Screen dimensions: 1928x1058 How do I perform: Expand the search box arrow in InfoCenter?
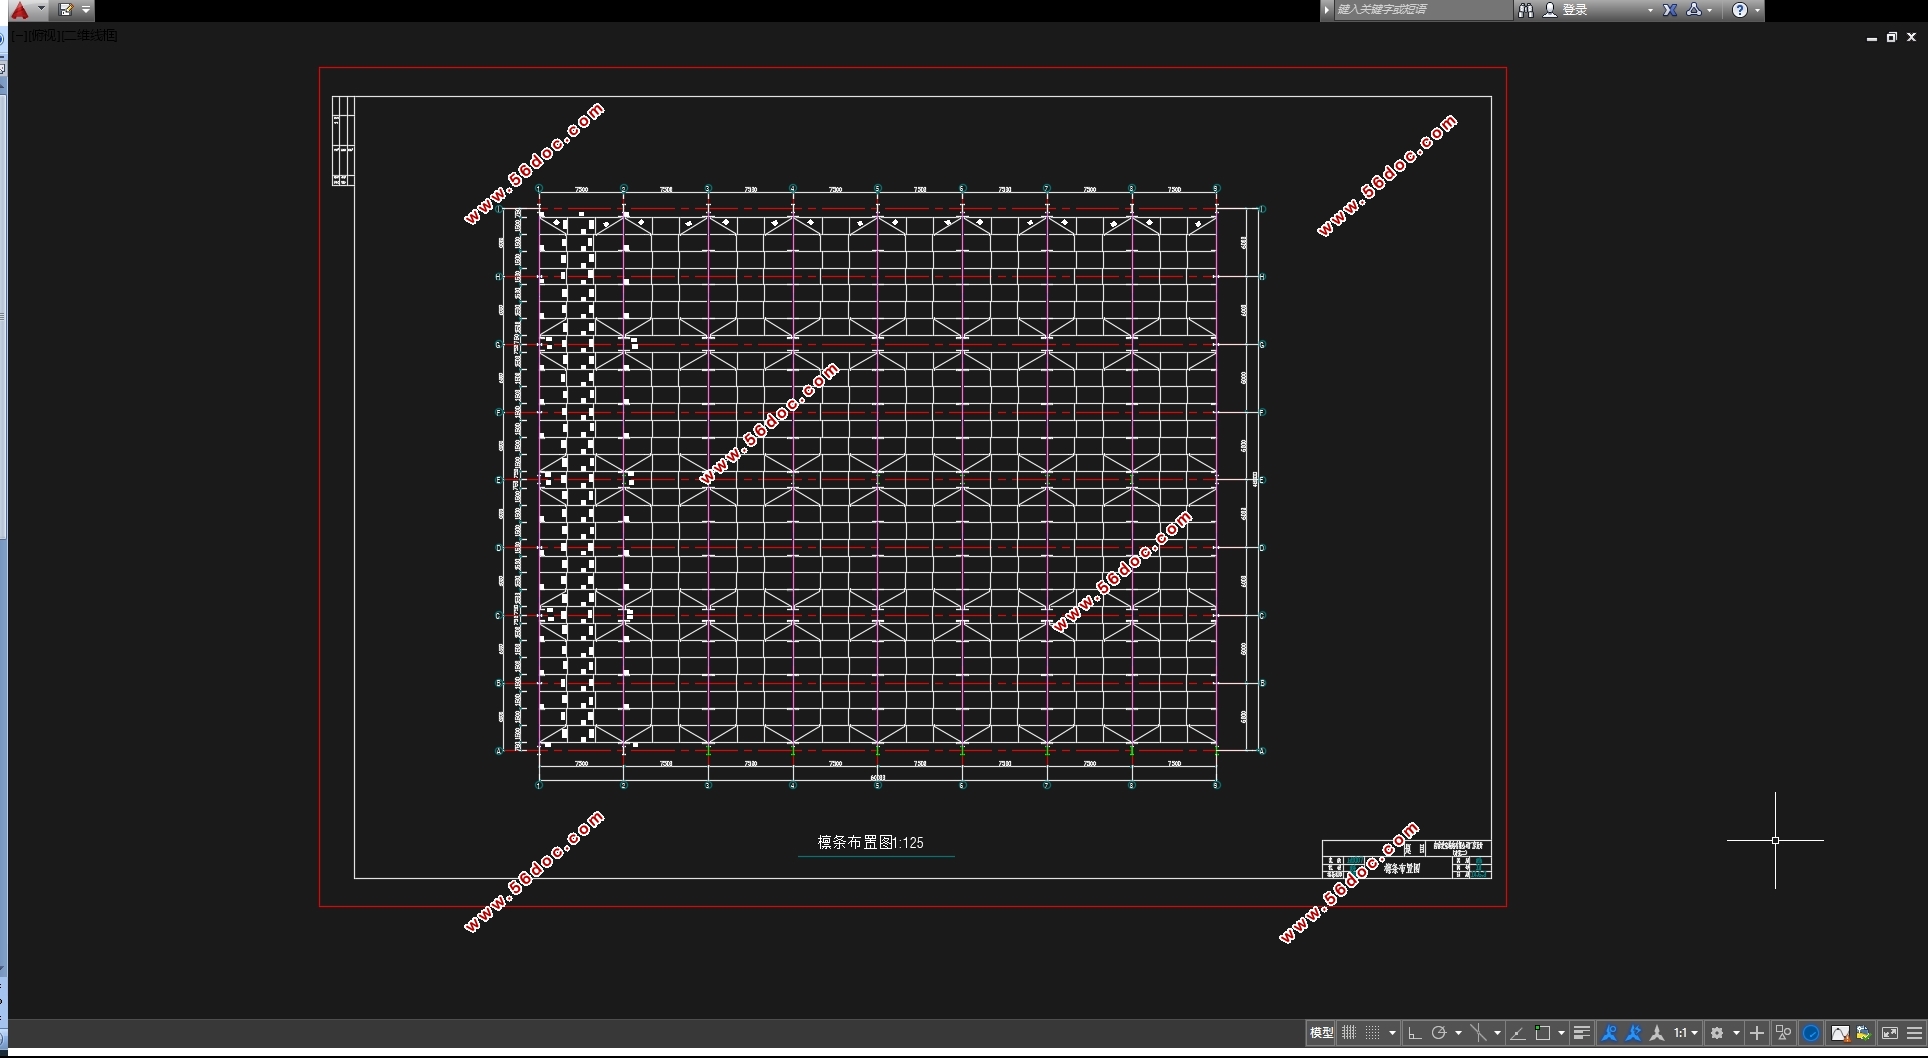(x=1327, y=10)
